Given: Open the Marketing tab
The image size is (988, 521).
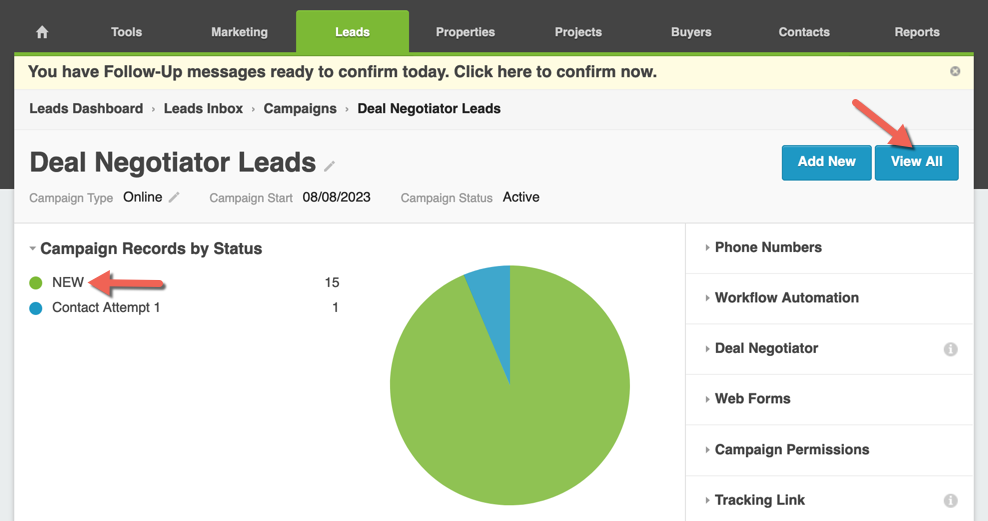Looking at the screenshot, I should pyautogui.click(x=239, y=32).
